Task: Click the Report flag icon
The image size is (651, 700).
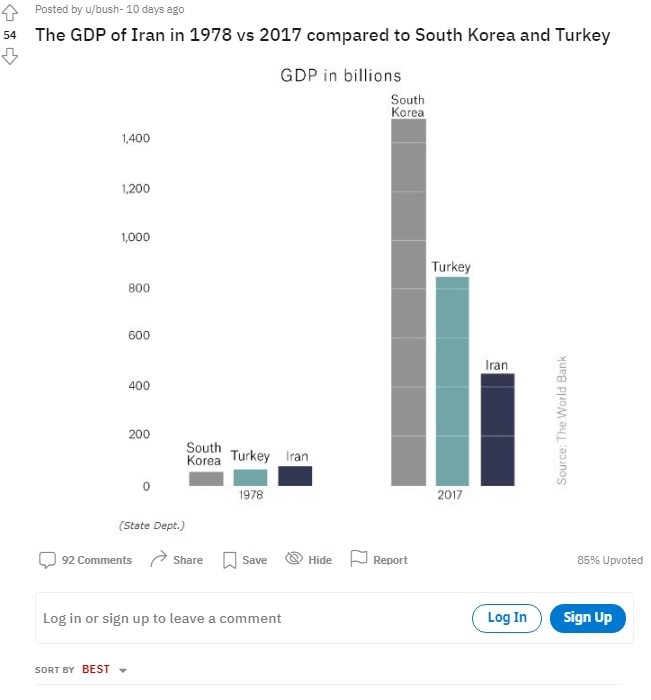Action: click(x=359, y=559)
